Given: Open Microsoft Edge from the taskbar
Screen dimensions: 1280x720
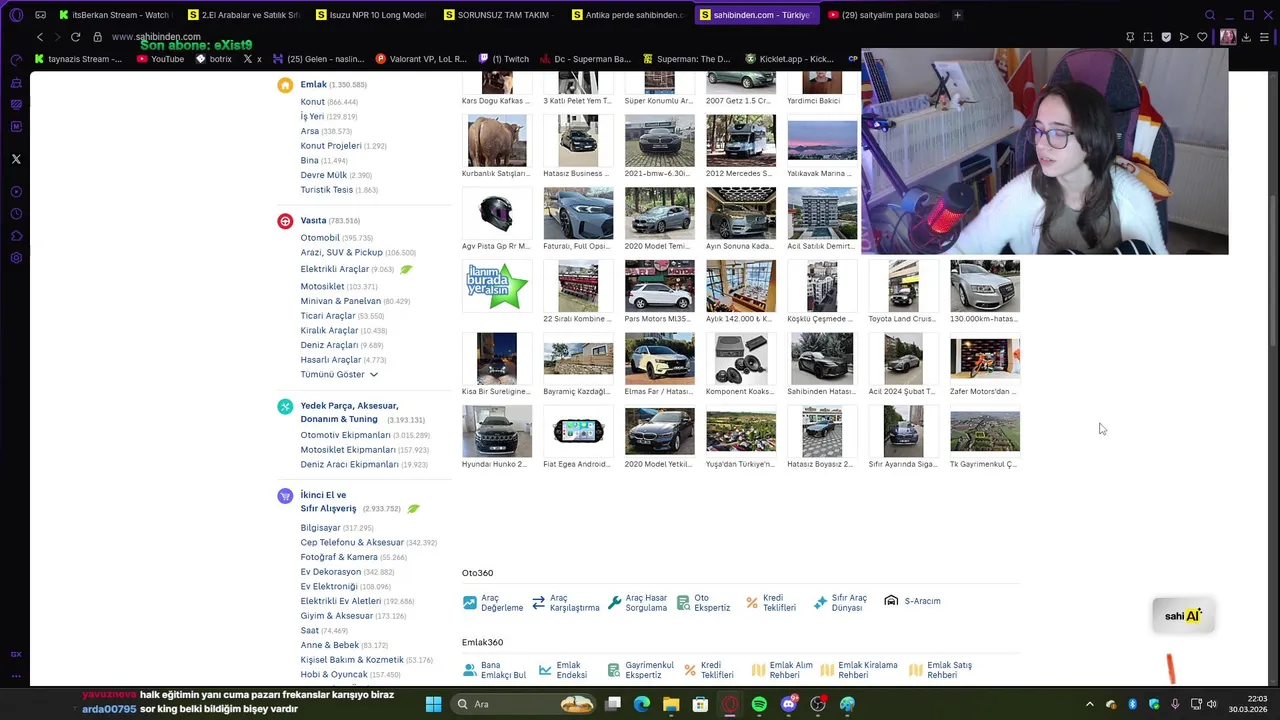Looking at the screenshot, I should (642, 704).
